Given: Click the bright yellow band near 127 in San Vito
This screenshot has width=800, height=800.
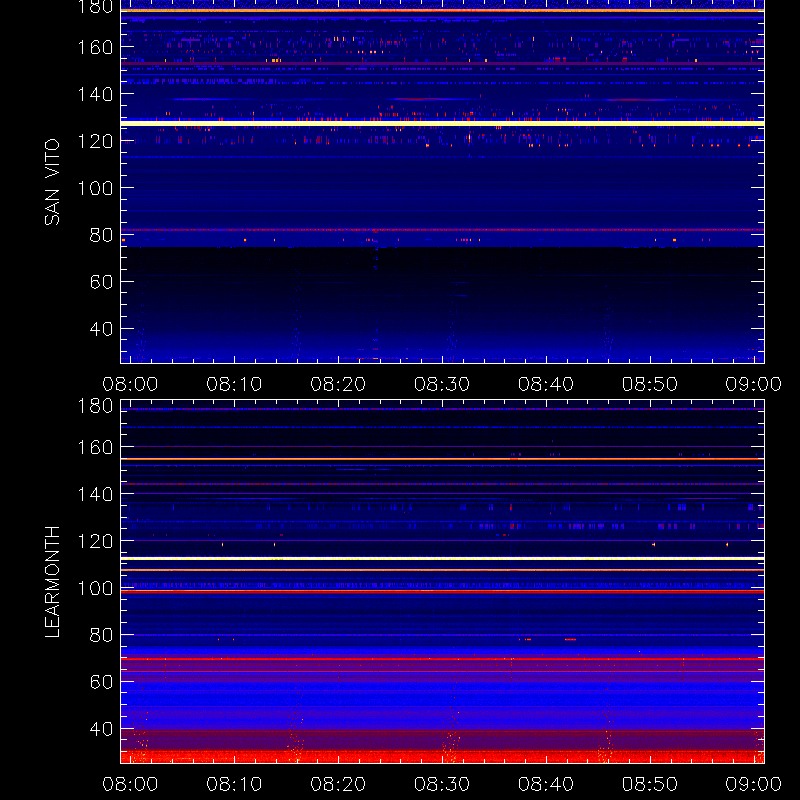Looking at the screenshot, I should 442,123.
